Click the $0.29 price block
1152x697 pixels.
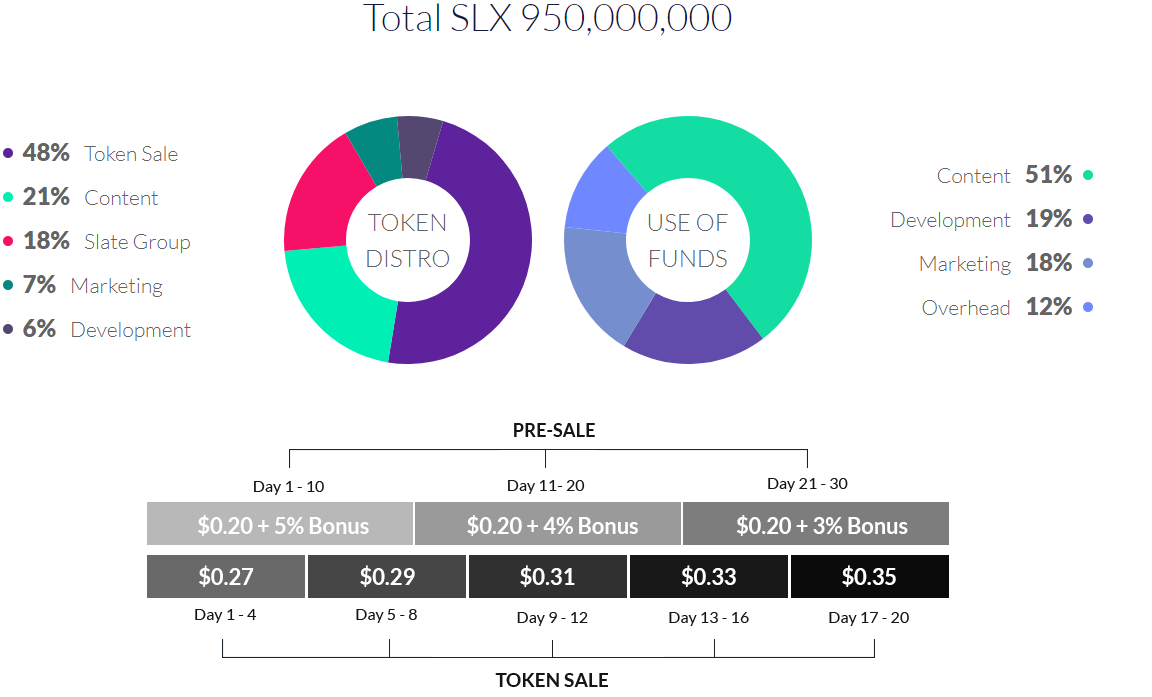pos(387,577)
